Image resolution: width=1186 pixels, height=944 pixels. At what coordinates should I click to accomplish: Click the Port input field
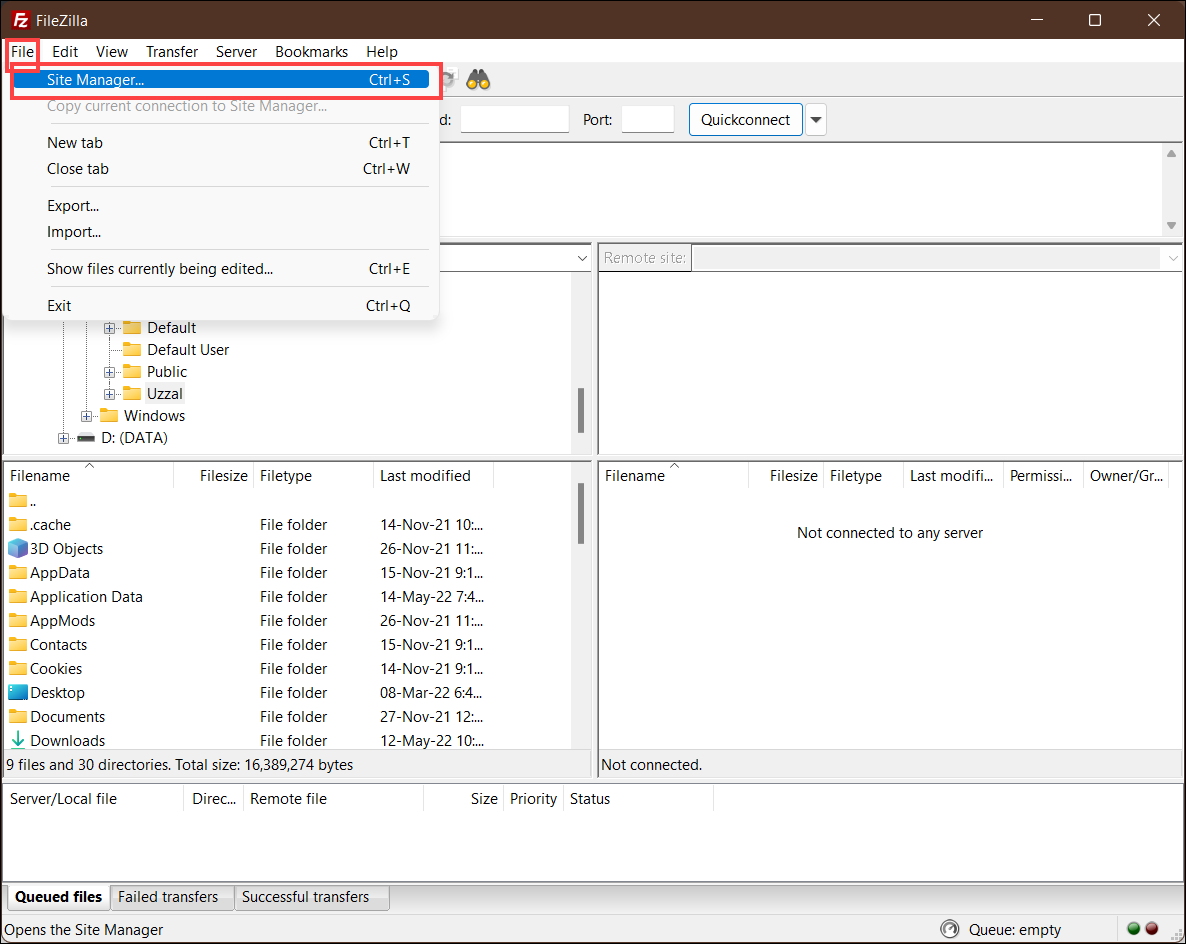647,120
